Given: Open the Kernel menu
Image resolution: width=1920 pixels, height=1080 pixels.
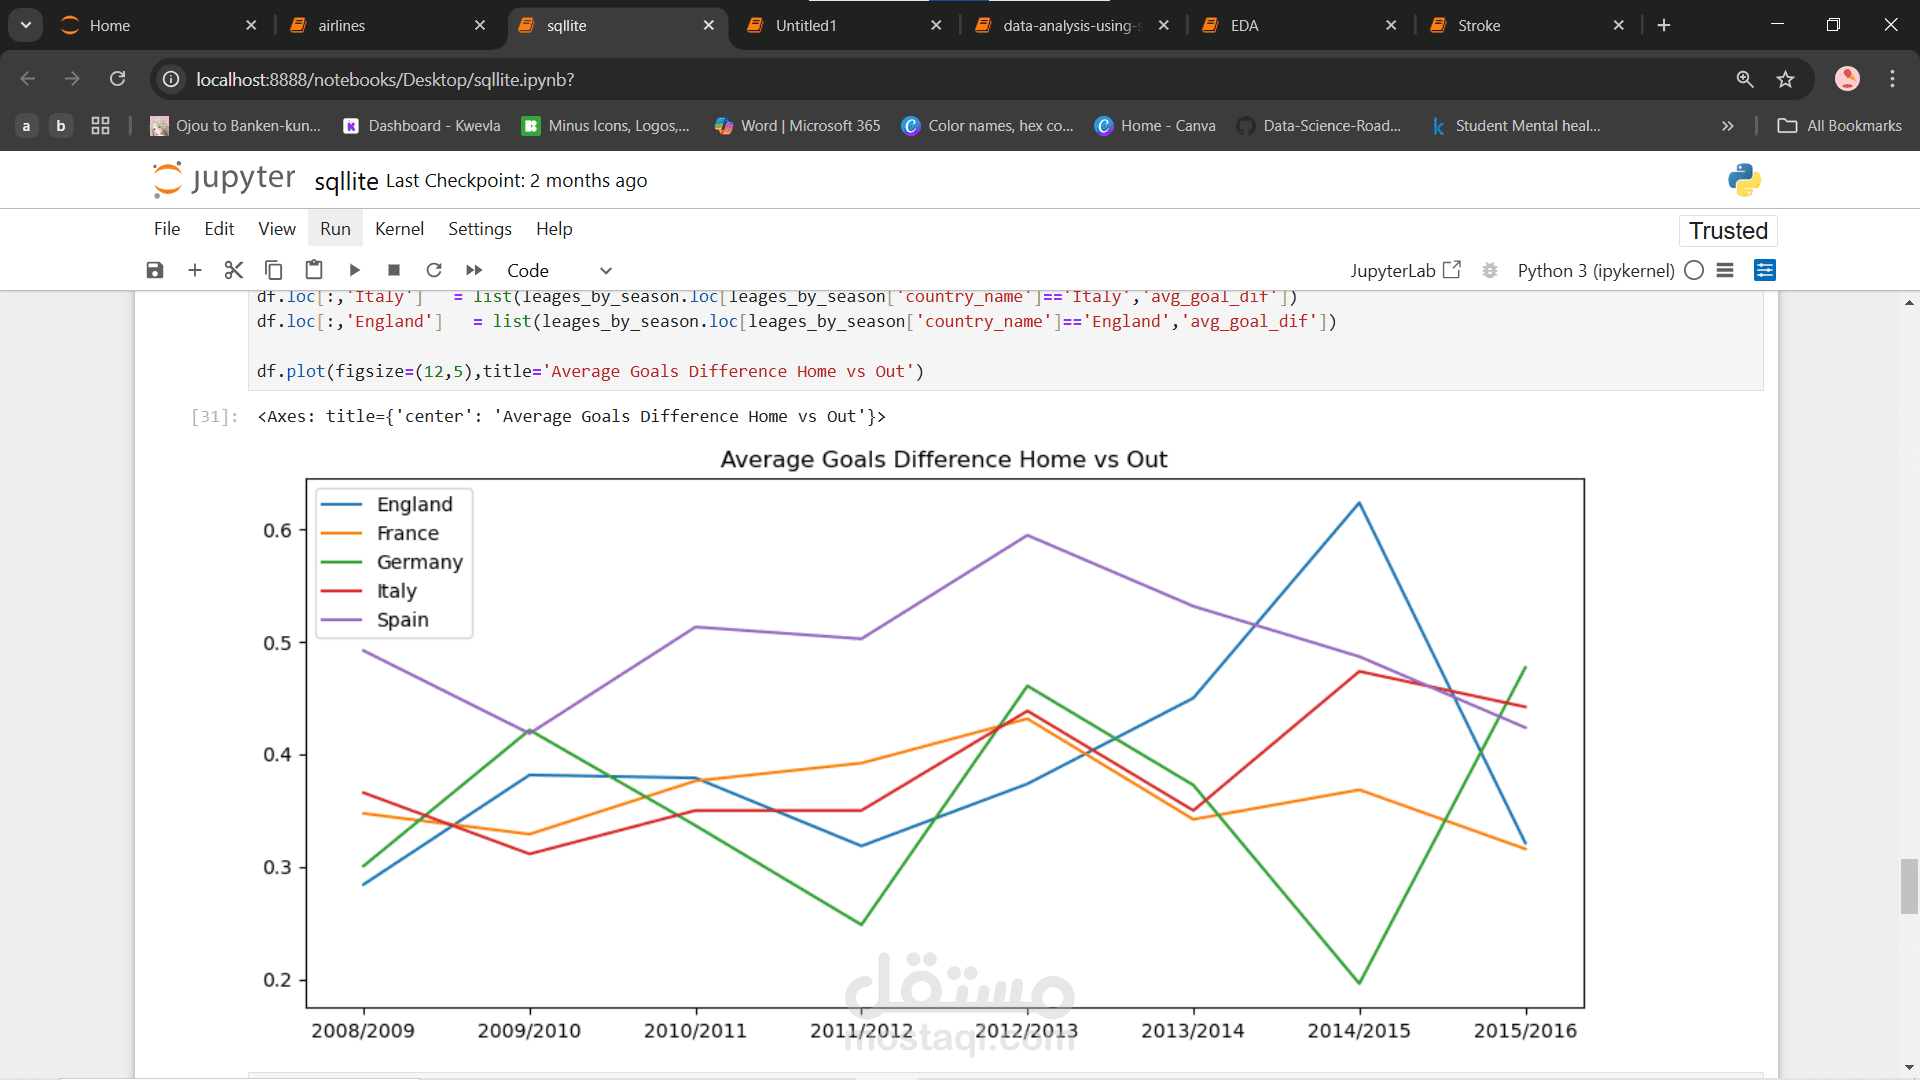Looking at the screenshot, I should point(399,229).
